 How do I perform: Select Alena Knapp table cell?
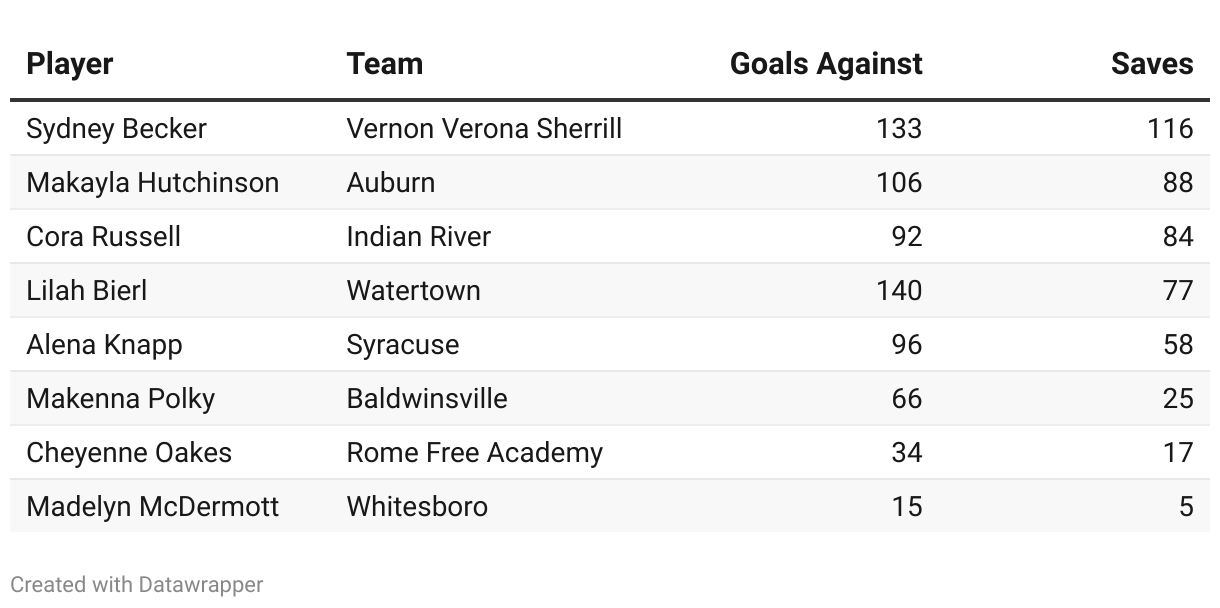tap(105, 345)
